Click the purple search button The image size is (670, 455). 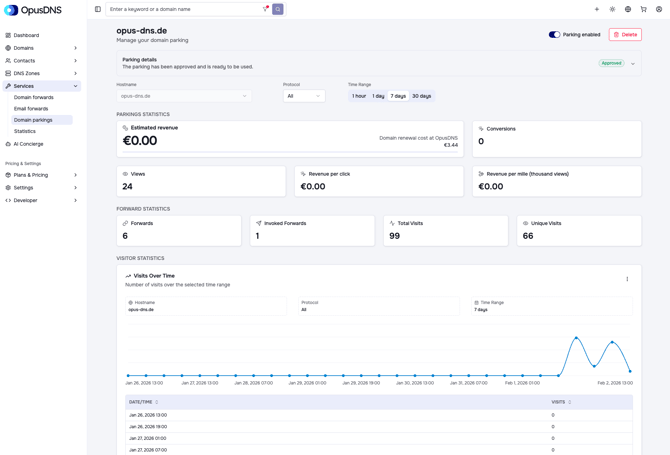click(278, 9)
